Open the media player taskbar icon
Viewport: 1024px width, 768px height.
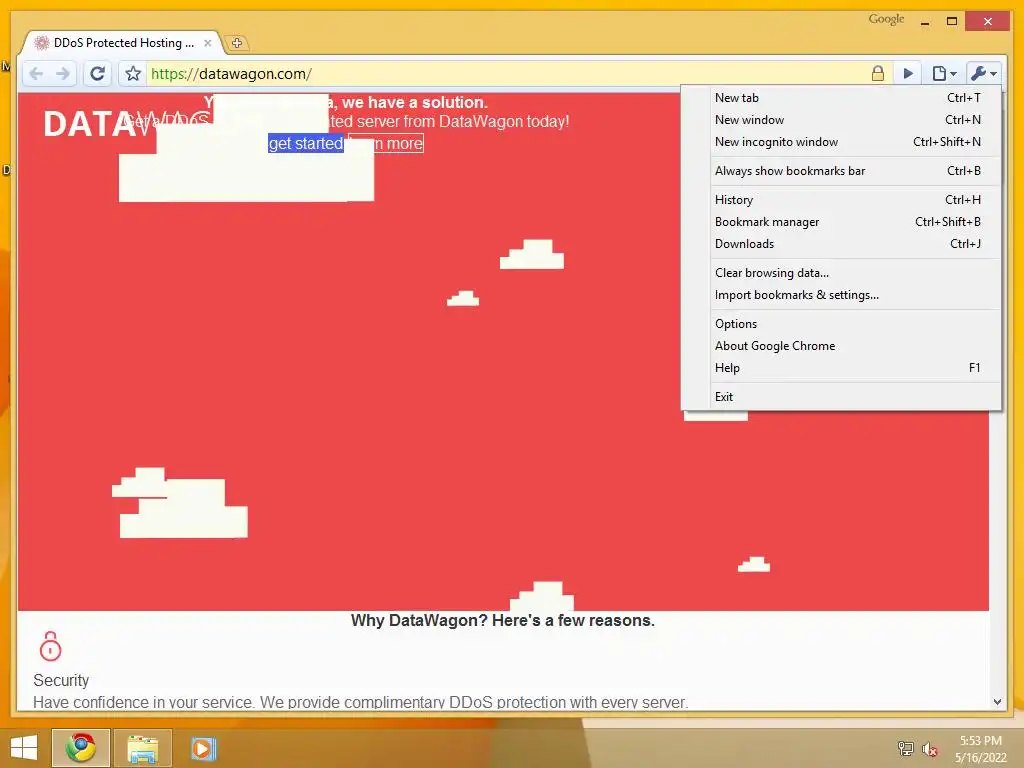tap(202, 749)
